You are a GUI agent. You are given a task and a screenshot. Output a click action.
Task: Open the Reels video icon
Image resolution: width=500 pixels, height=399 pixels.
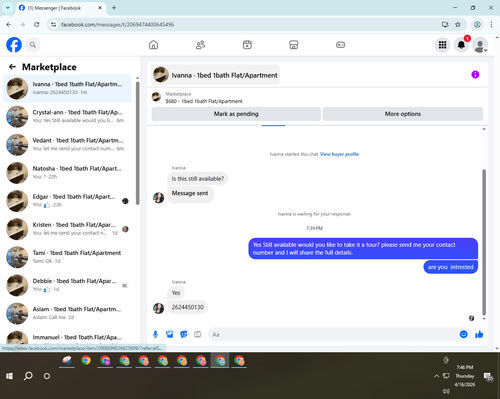coord(247,45)
